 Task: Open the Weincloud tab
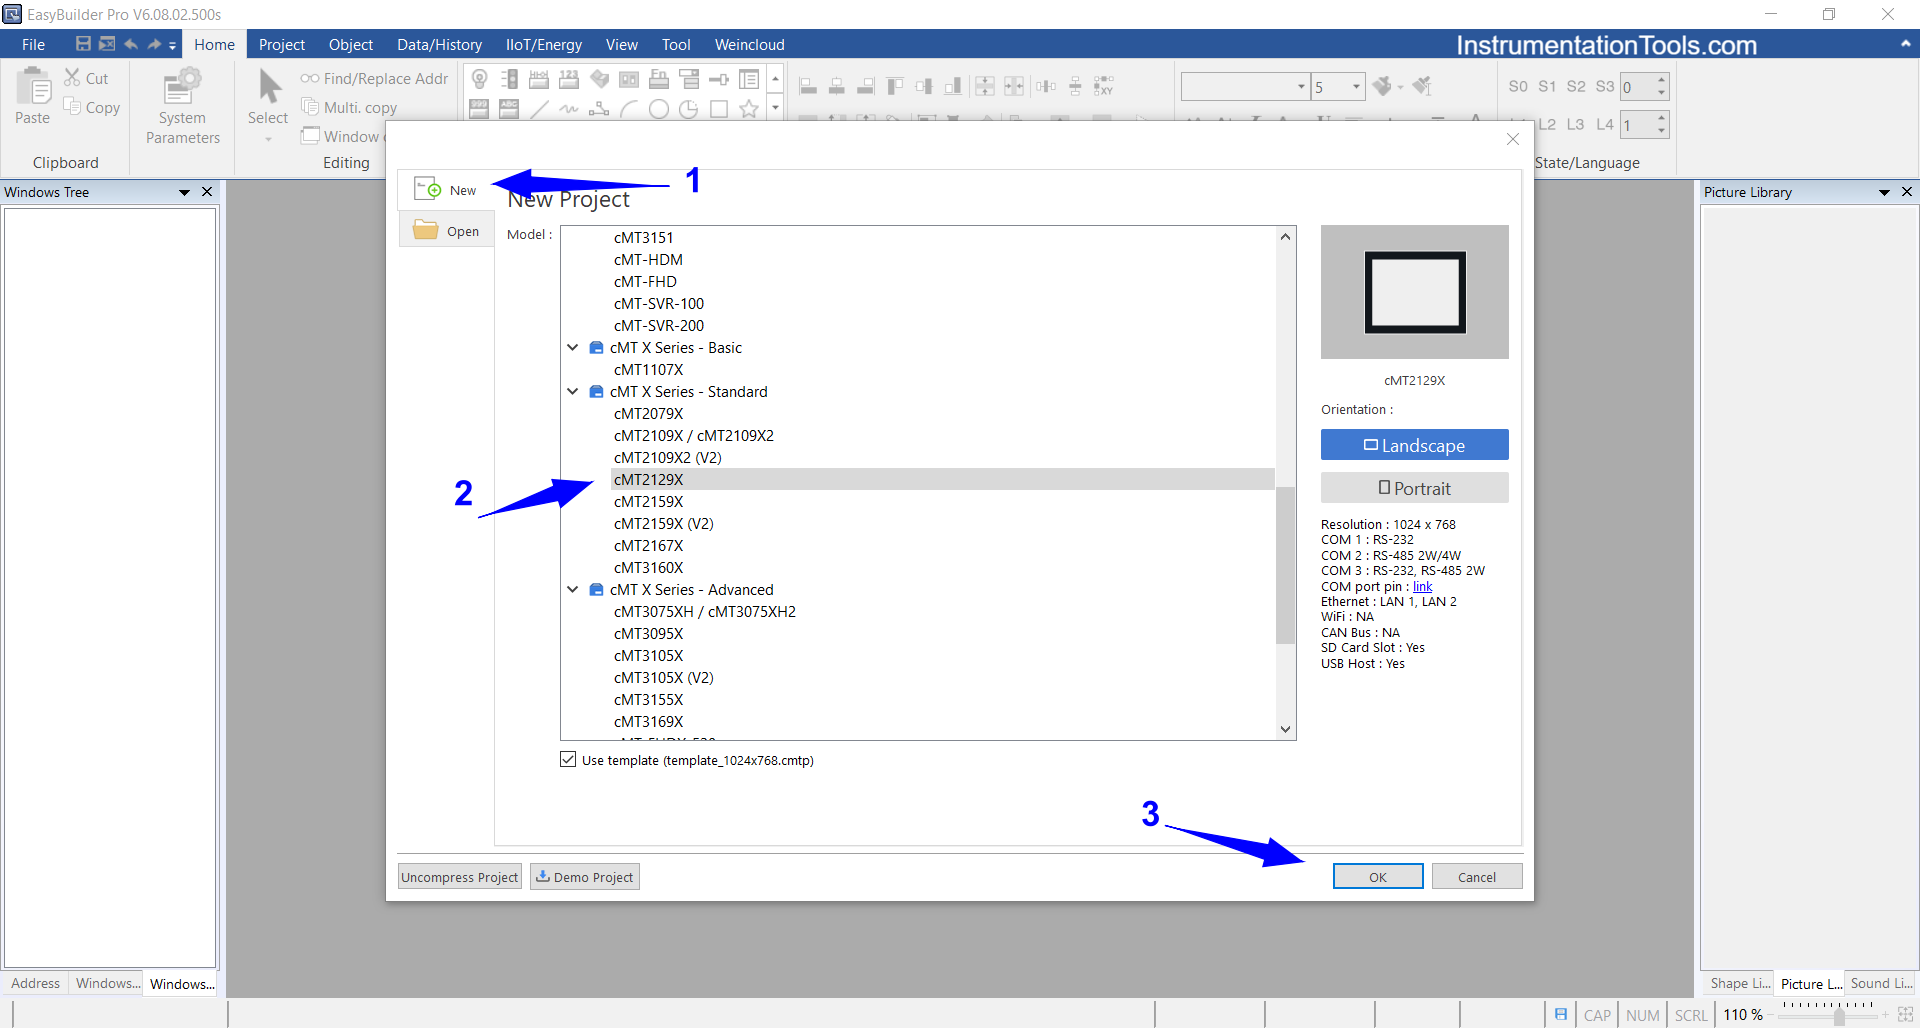[749, 44]
